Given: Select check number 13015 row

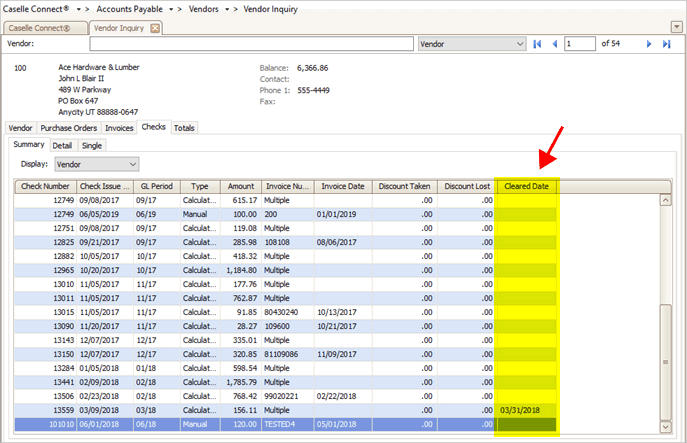Looking at the screenshot, I should tap(285, 312).
